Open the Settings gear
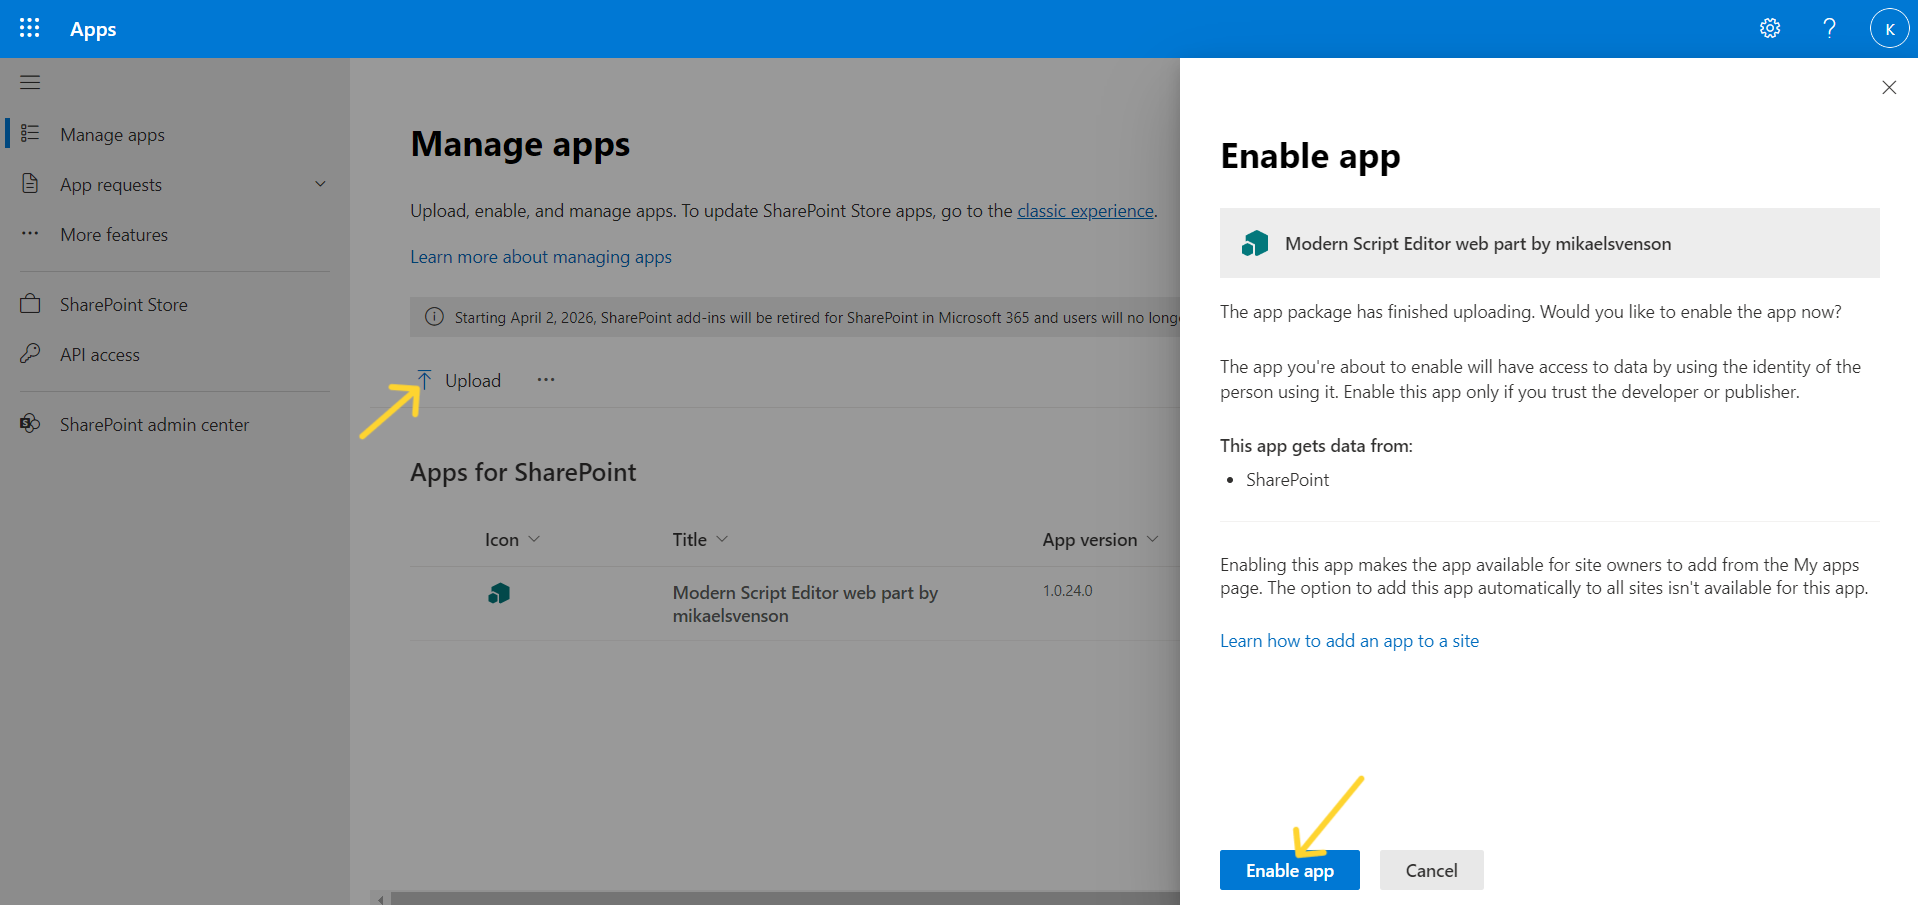Viewport: 1918px width, 905px height. pyautogui.click(x=1769, y=28)
